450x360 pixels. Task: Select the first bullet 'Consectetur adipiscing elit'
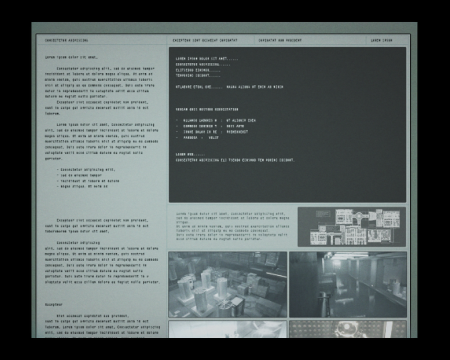[x=86, y=170]
